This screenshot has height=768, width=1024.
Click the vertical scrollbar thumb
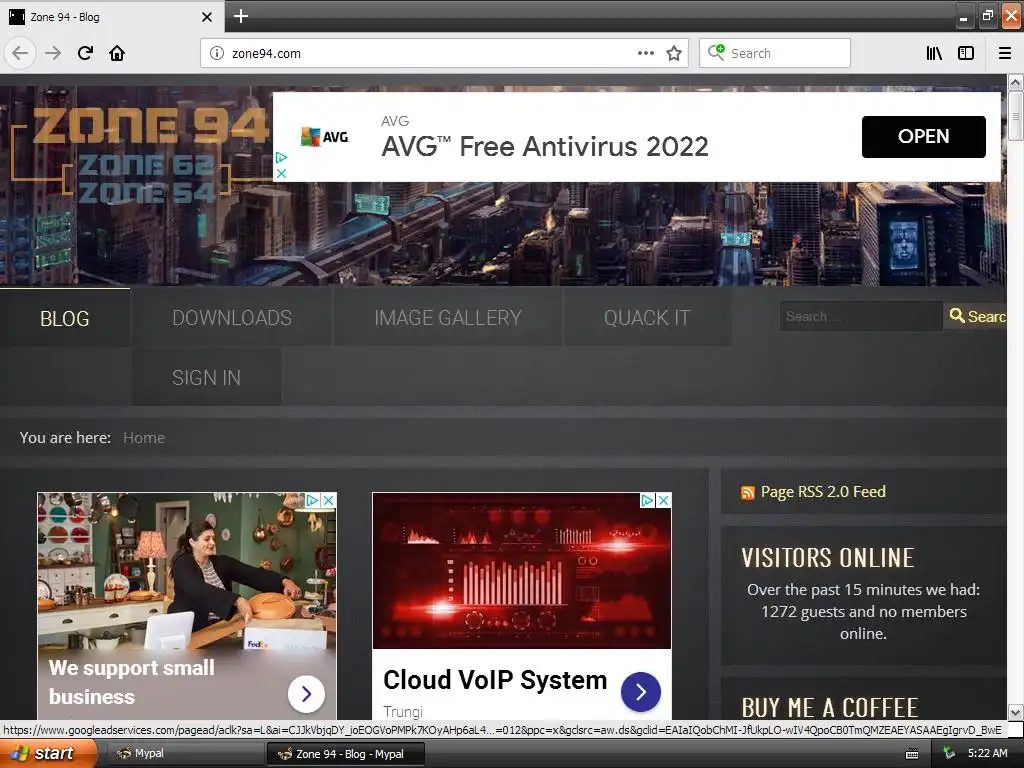(1015, 116)
